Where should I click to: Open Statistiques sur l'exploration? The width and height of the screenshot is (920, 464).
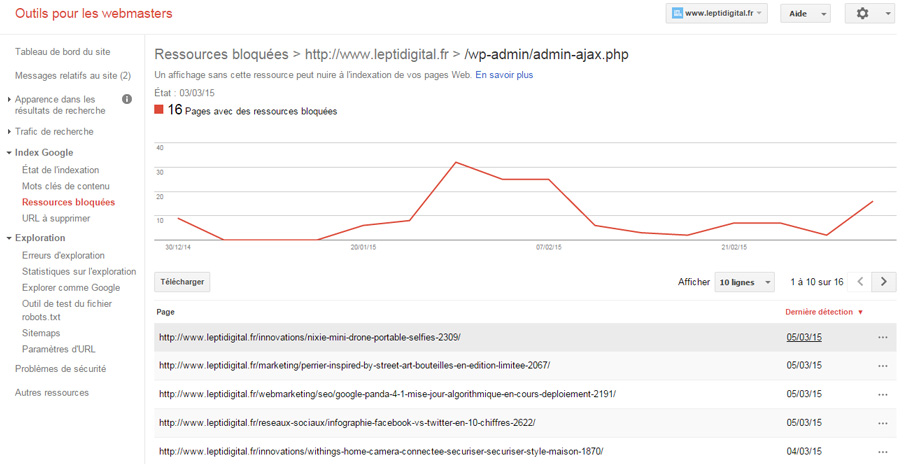point(79,272)
